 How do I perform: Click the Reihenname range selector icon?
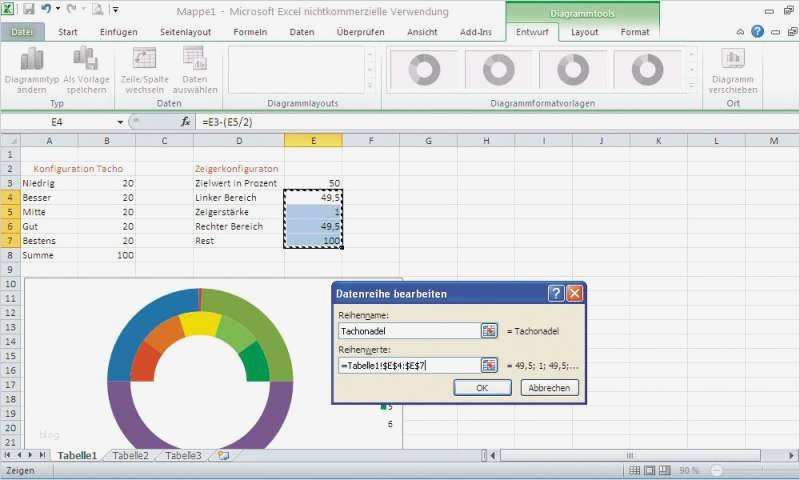[489, 331]
